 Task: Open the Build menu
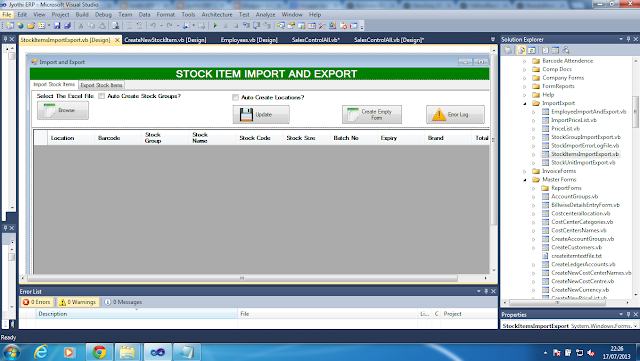click(82, 14)
